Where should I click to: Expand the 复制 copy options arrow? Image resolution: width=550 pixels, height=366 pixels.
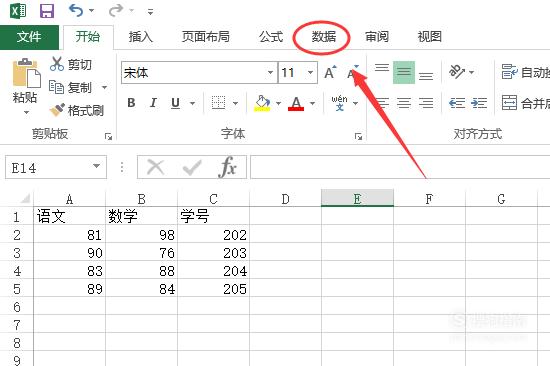click(x=104, y=87)
